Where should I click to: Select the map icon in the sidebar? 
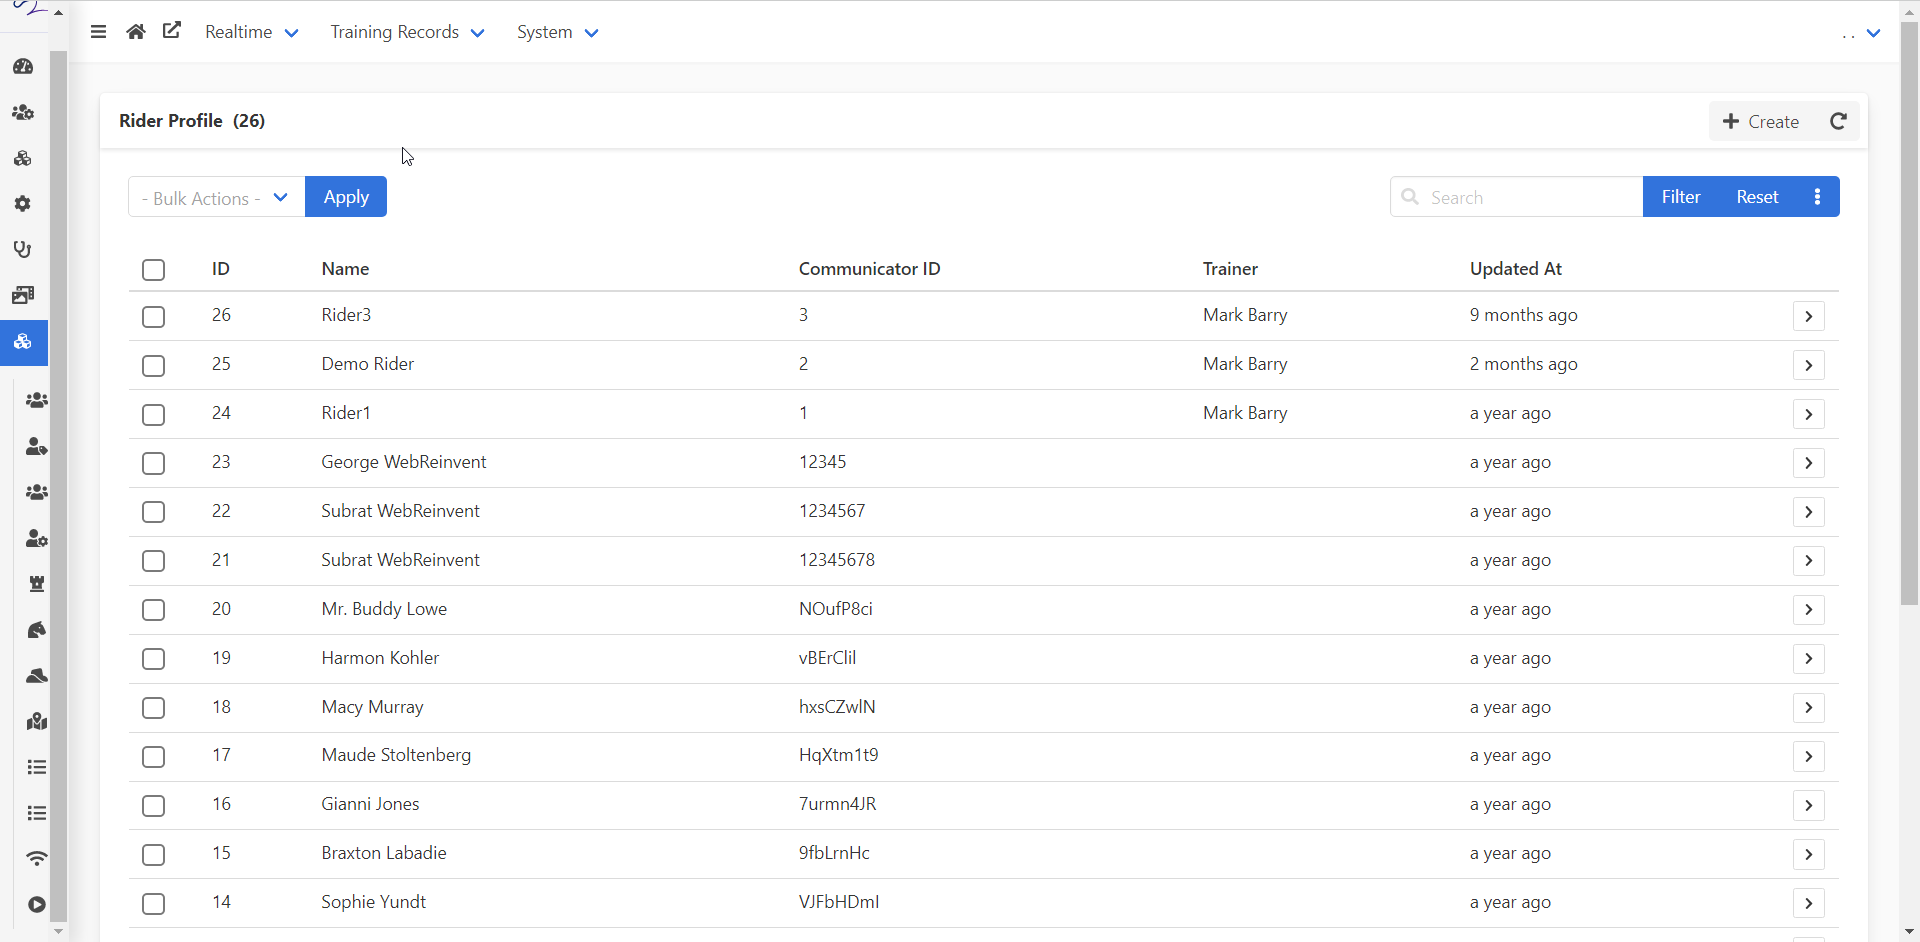(x=37, y=722)
